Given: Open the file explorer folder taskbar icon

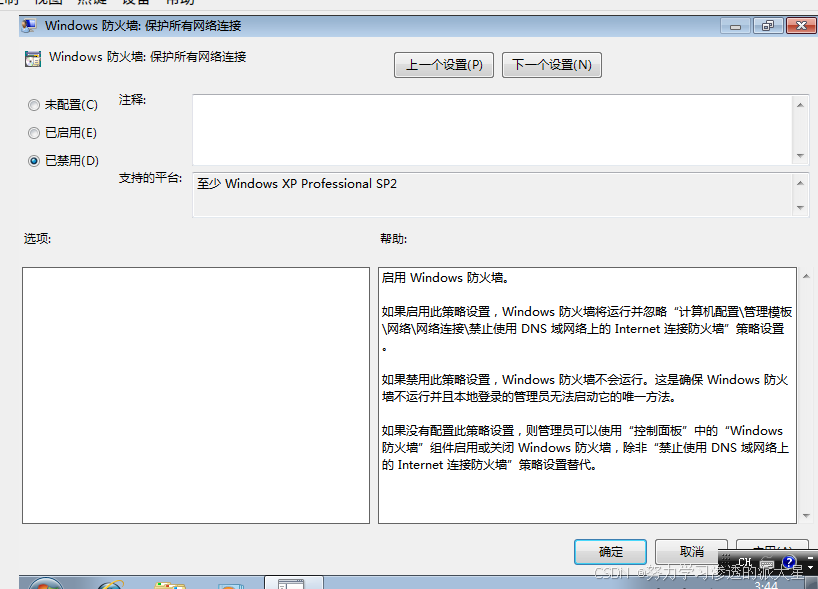Looking at the screenshot, I should pyautogui.click(x=171, y=585).
